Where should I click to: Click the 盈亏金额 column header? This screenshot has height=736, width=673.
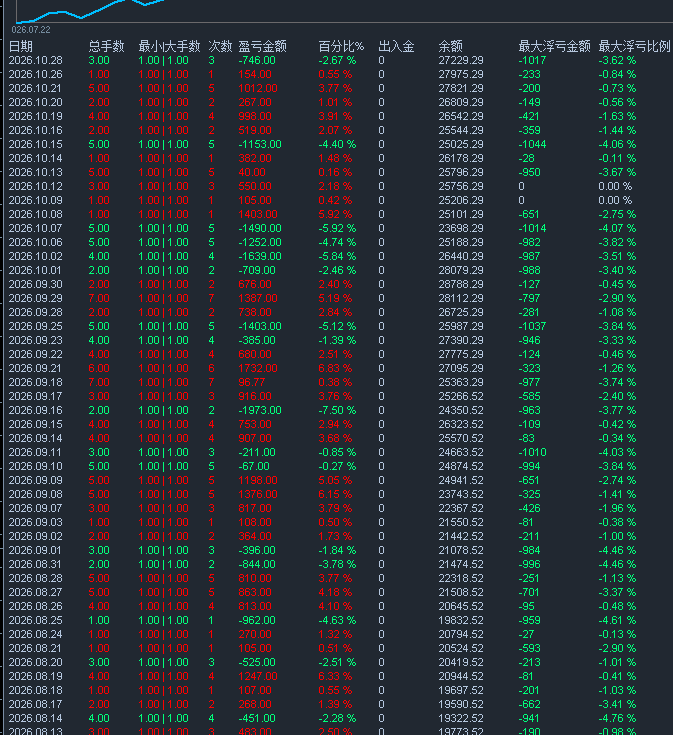coord(262,46)
